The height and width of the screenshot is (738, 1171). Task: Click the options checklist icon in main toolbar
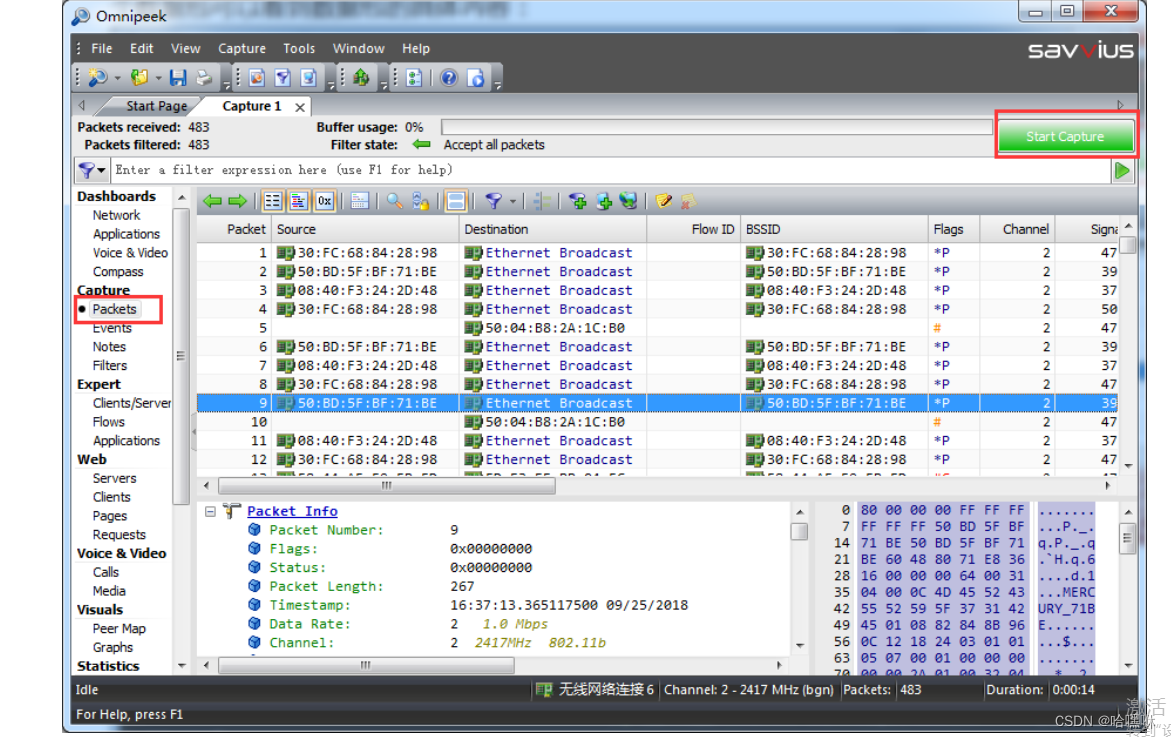coord(414,78)
